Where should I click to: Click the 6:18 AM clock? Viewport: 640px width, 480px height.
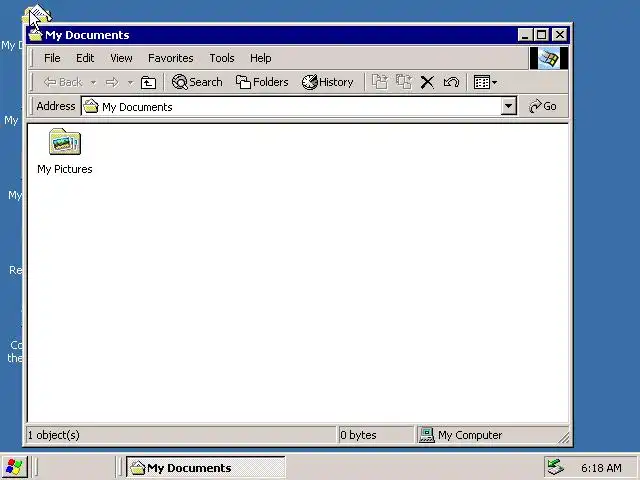(x=601, y=468)
